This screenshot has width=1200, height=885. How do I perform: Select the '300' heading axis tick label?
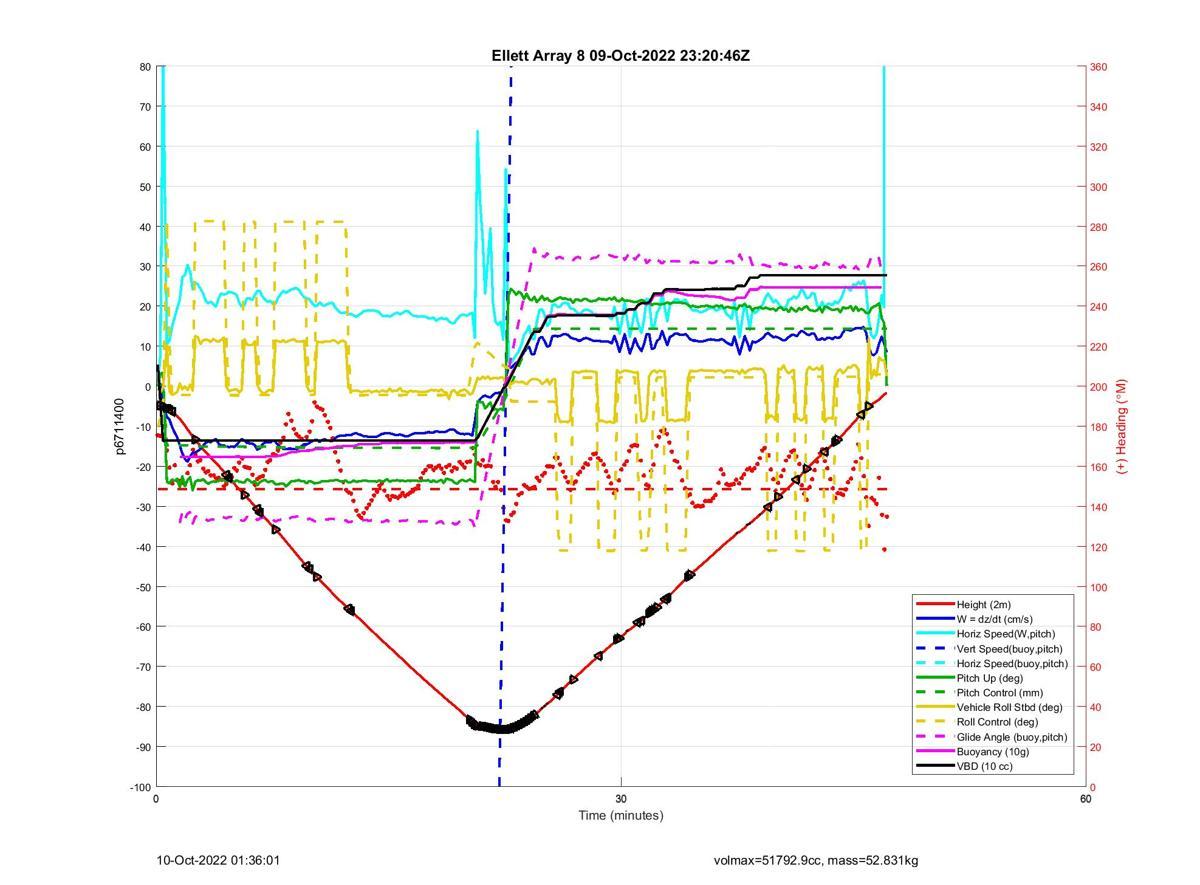(1099, 187)
